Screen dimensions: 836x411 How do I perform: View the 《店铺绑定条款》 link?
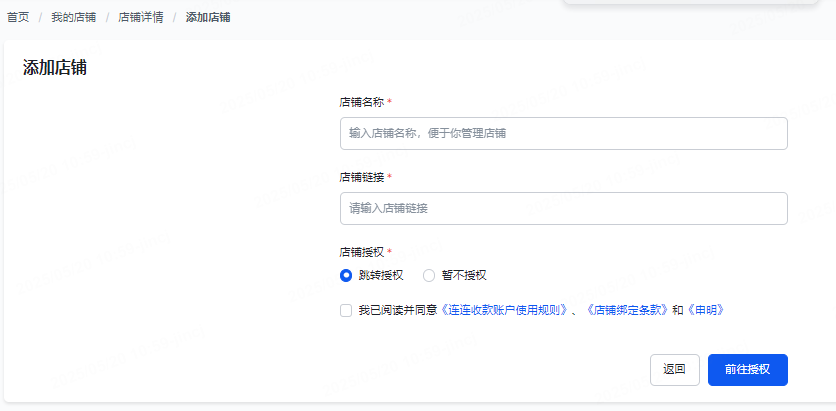627,311
